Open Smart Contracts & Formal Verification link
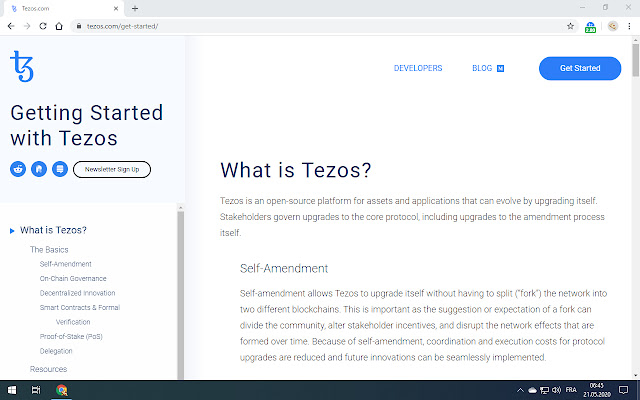The image size is (640, 400). tap(80, 314)
